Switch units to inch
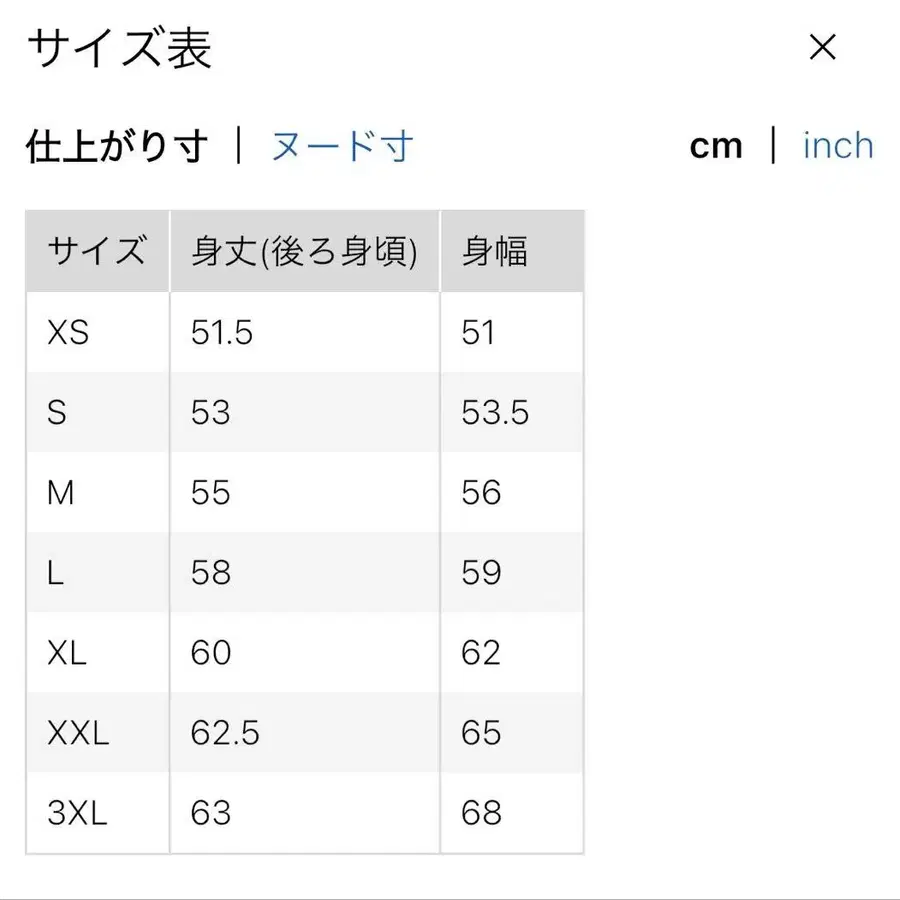Image resolution: width=900 pixels, height=900 pixels. pos(838,145)
